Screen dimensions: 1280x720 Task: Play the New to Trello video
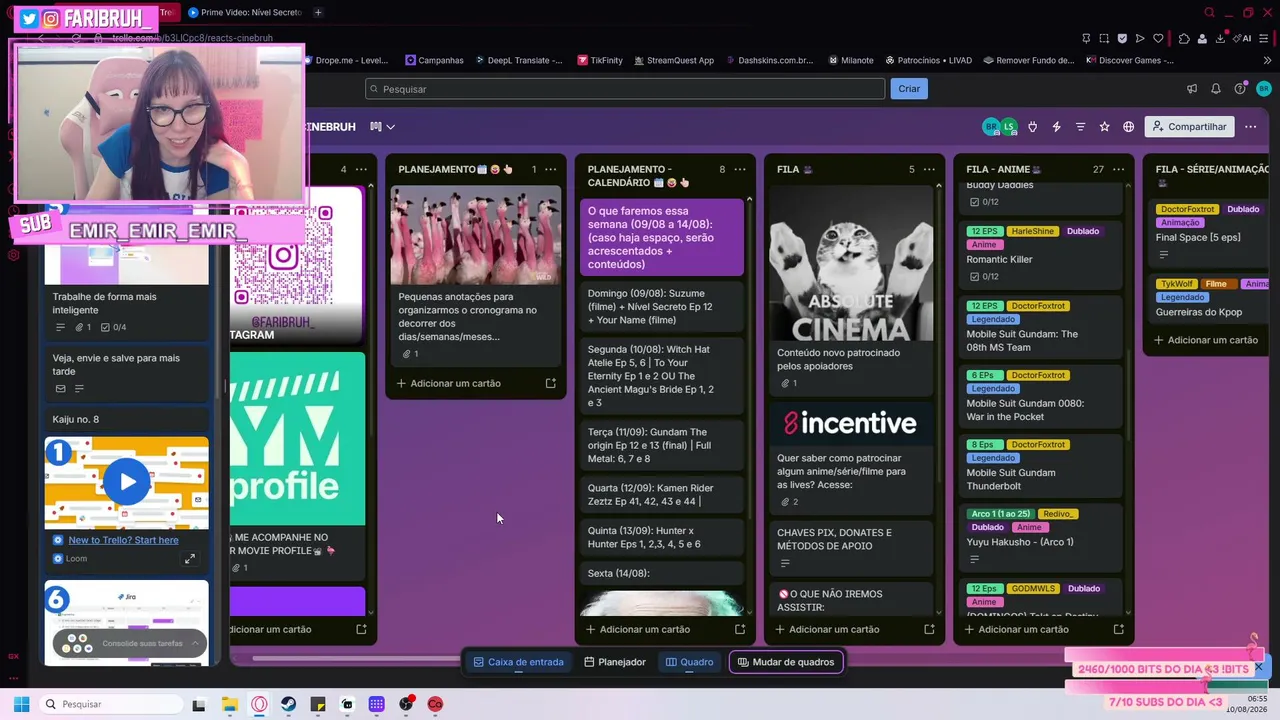[127, 482]
